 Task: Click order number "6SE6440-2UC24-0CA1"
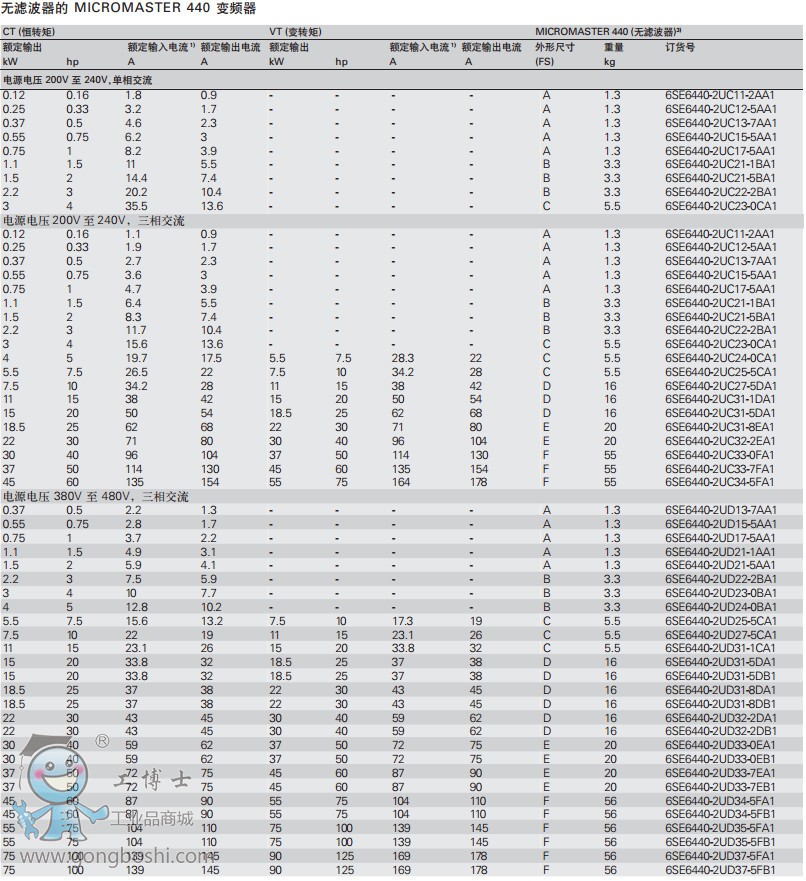(x=721, y=358)
